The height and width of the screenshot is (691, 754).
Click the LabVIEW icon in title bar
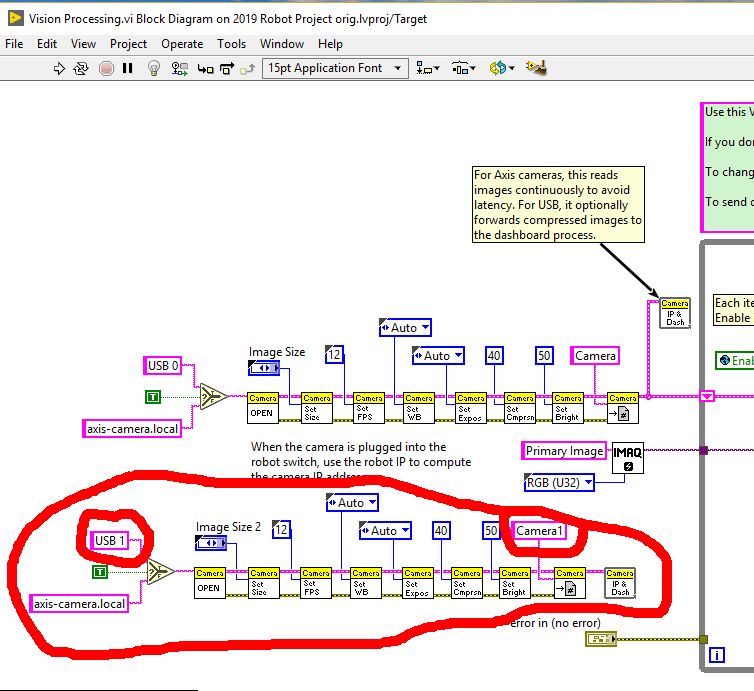click(15, 18)
